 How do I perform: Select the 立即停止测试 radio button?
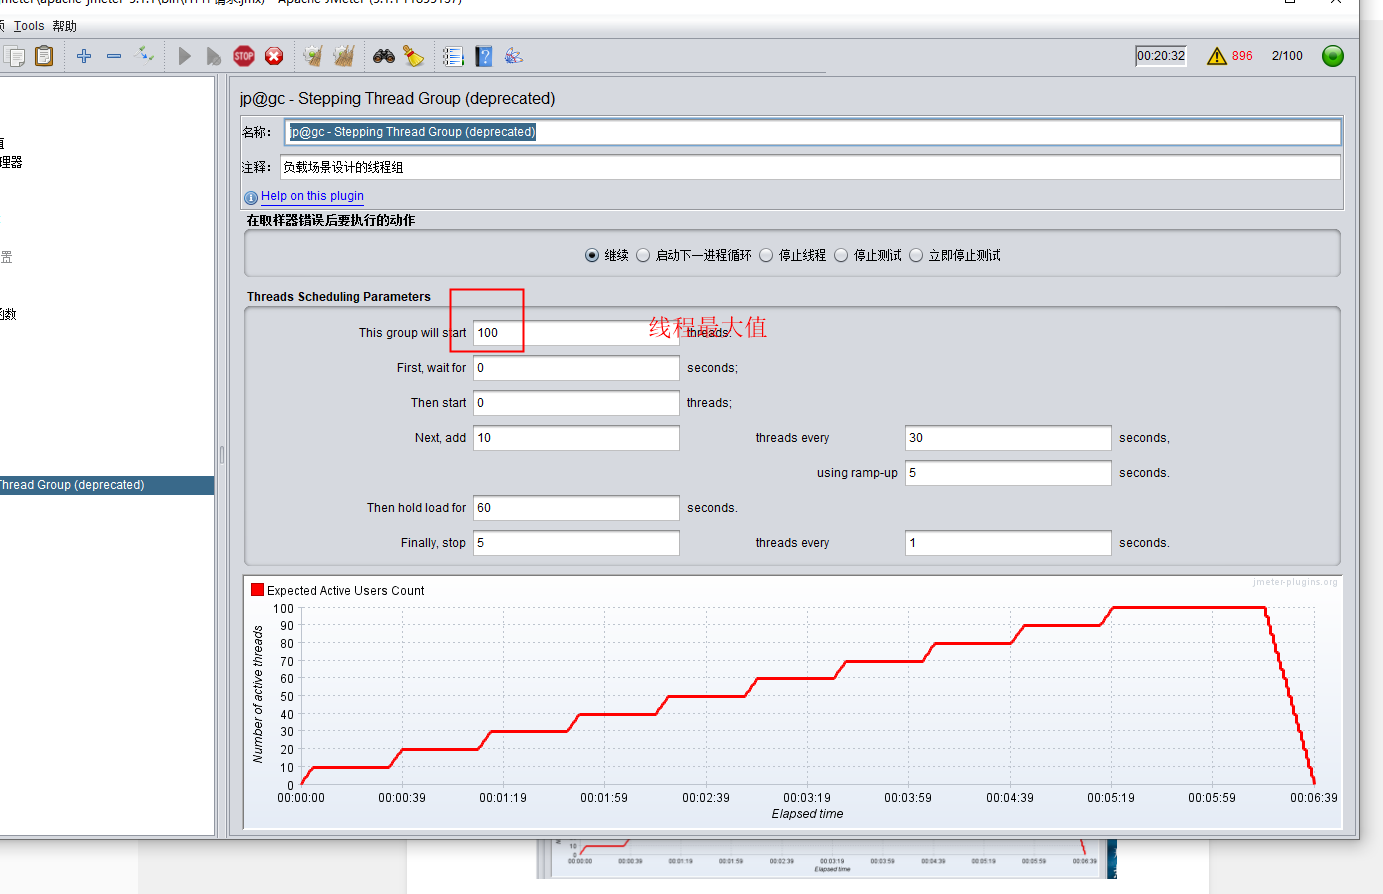tap(916, 255)
